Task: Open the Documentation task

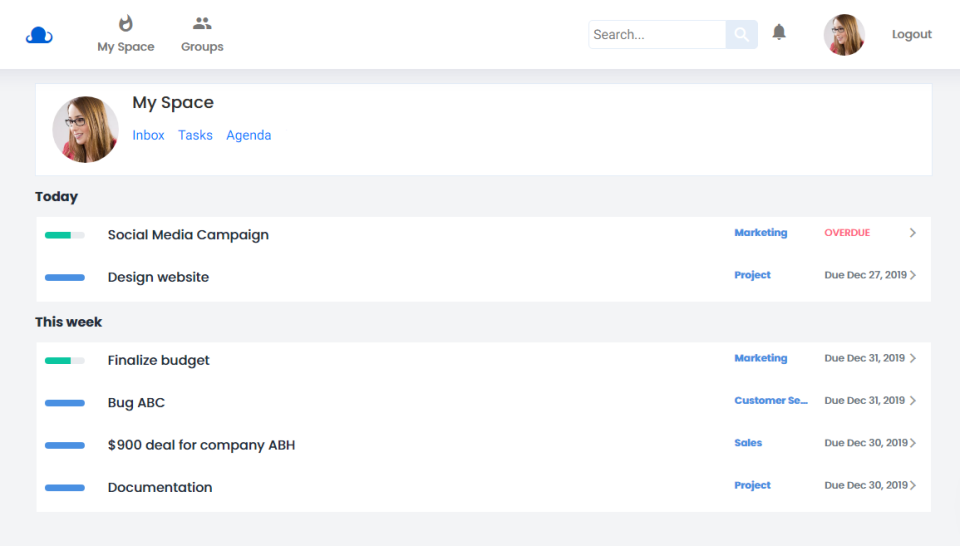Action: (160, 487)
